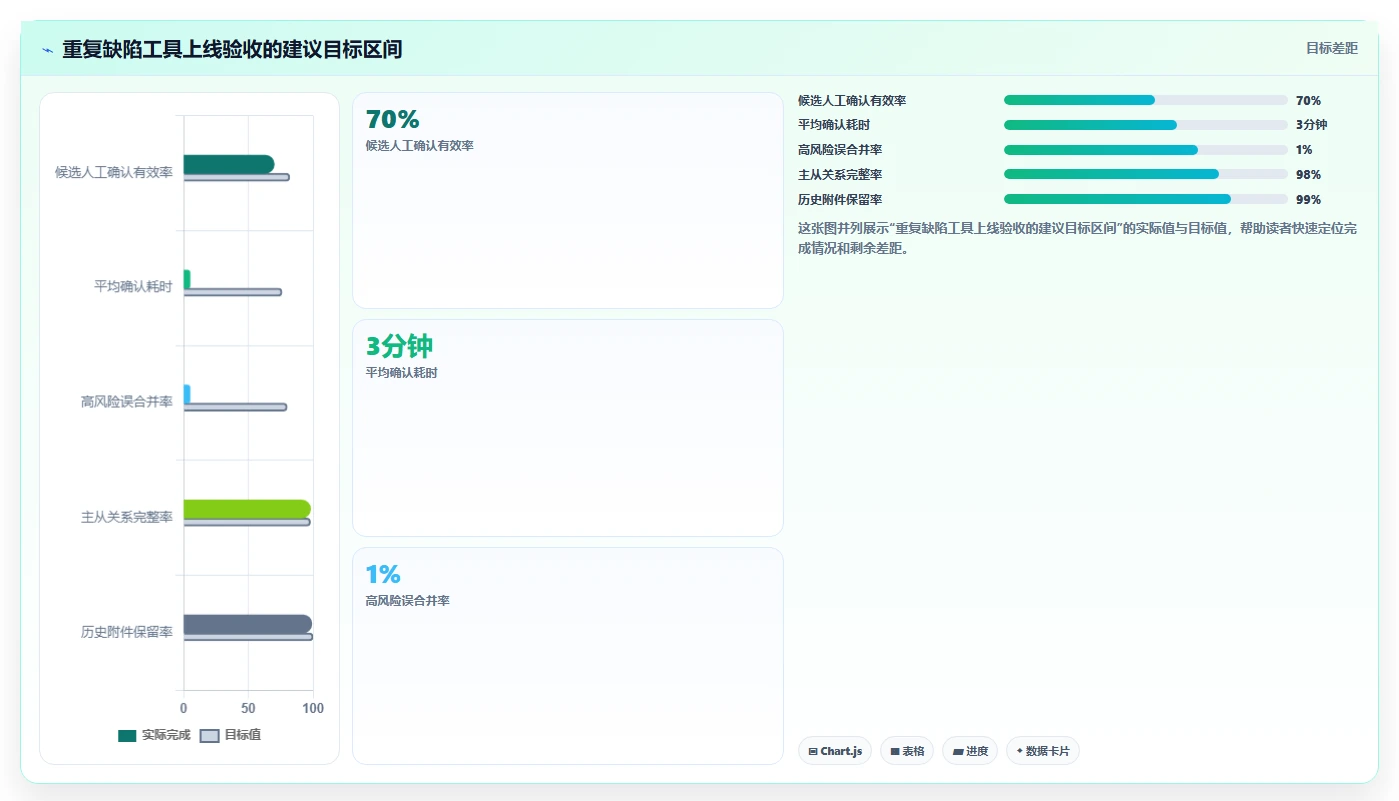This screenshot has height=801, width=1399.
Task: Click the 数据卡片 tag chip
Action: point(1042,751)
